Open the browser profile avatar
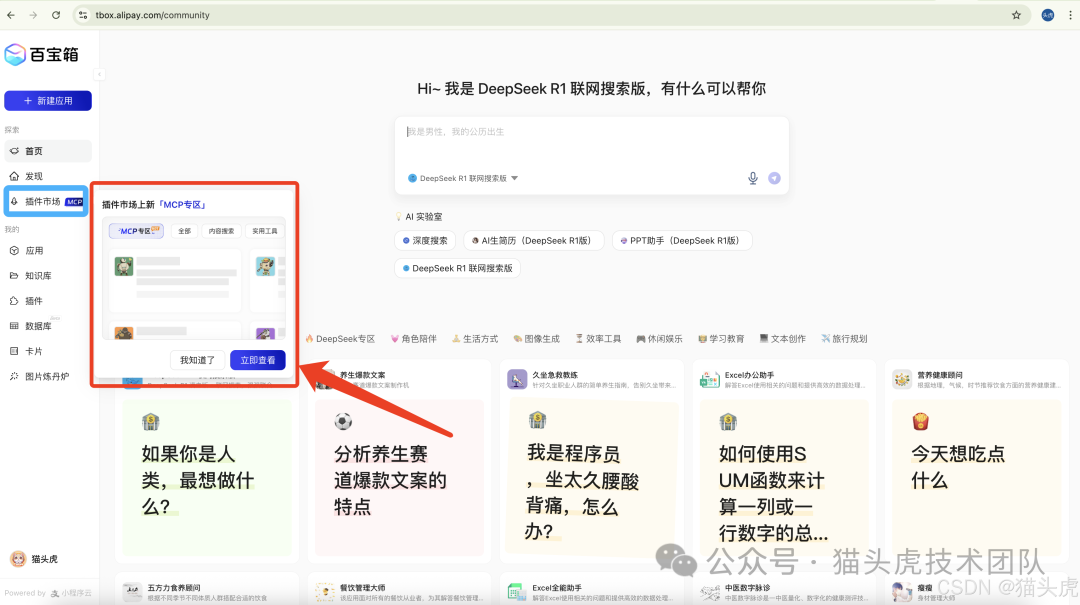 (x=1048, y=15)
